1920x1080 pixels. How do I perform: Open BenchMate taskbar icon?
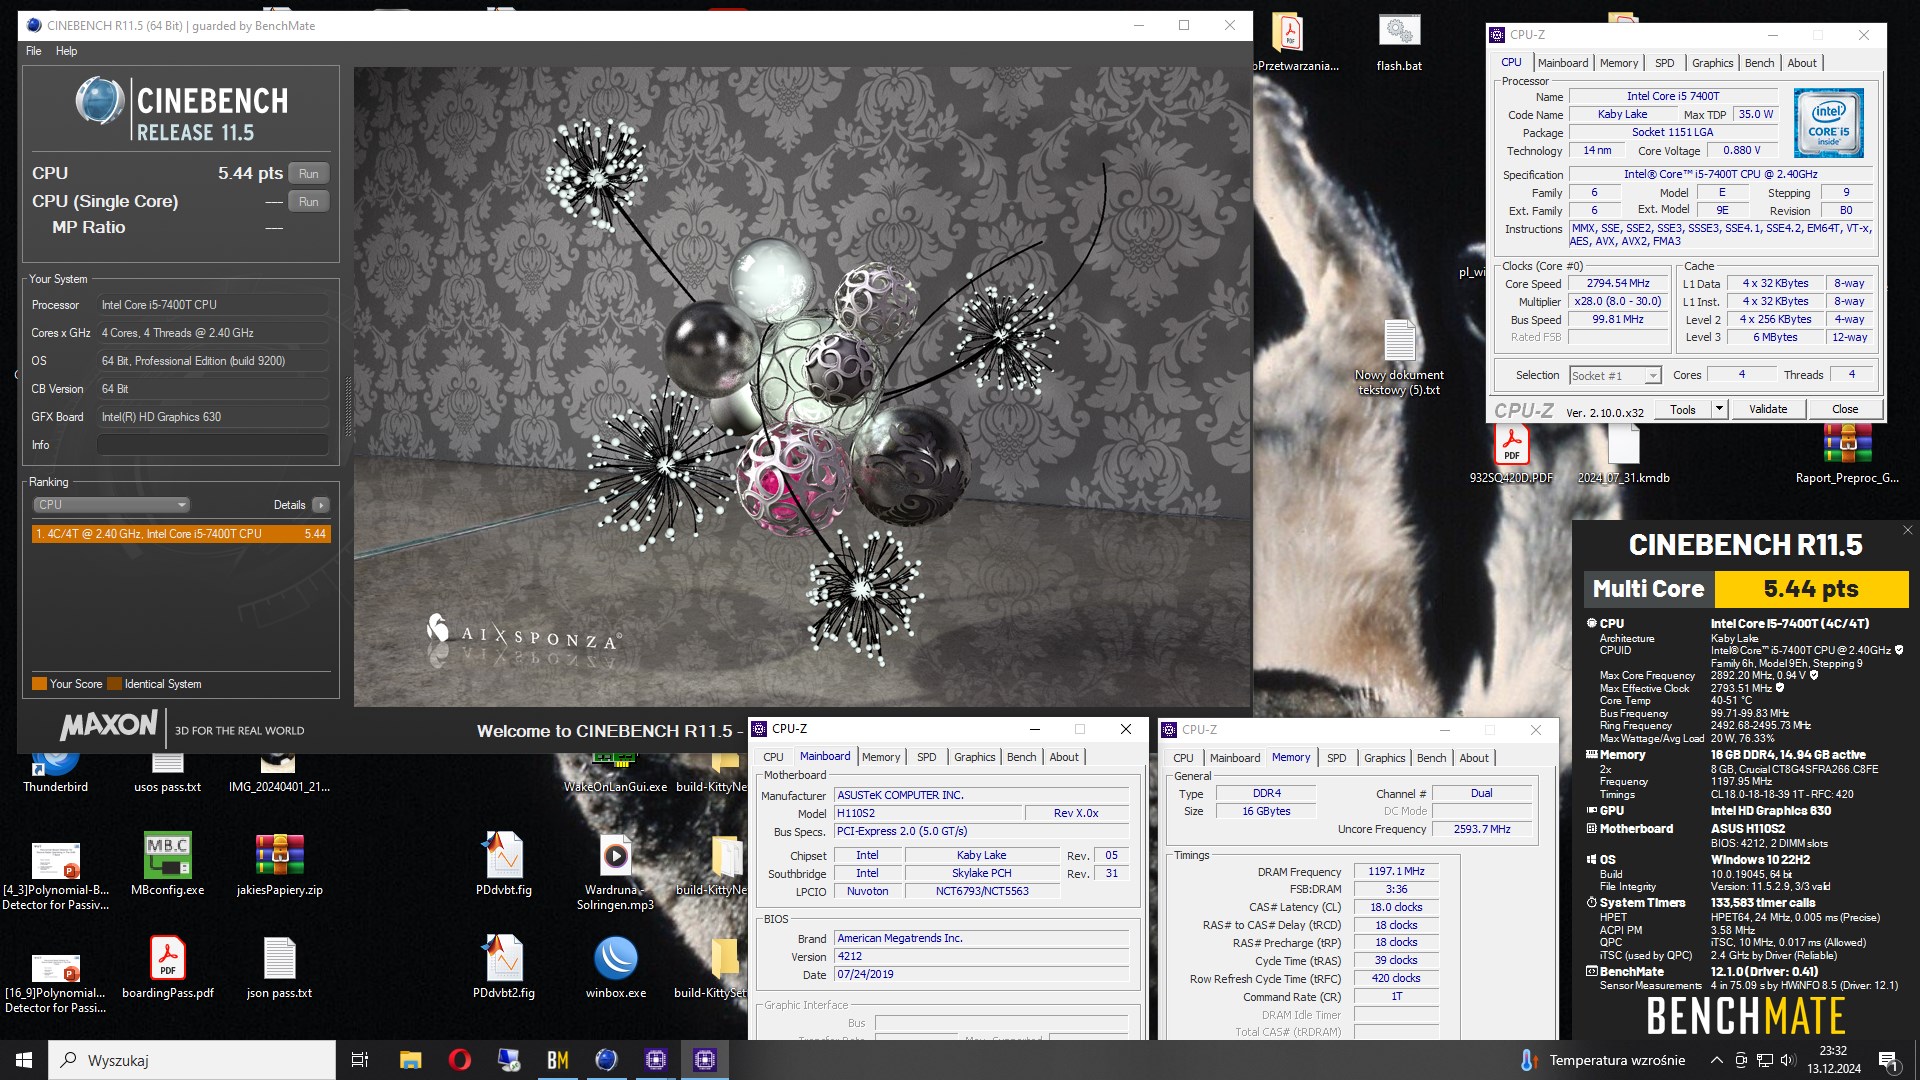click(x=557, y=1060)
